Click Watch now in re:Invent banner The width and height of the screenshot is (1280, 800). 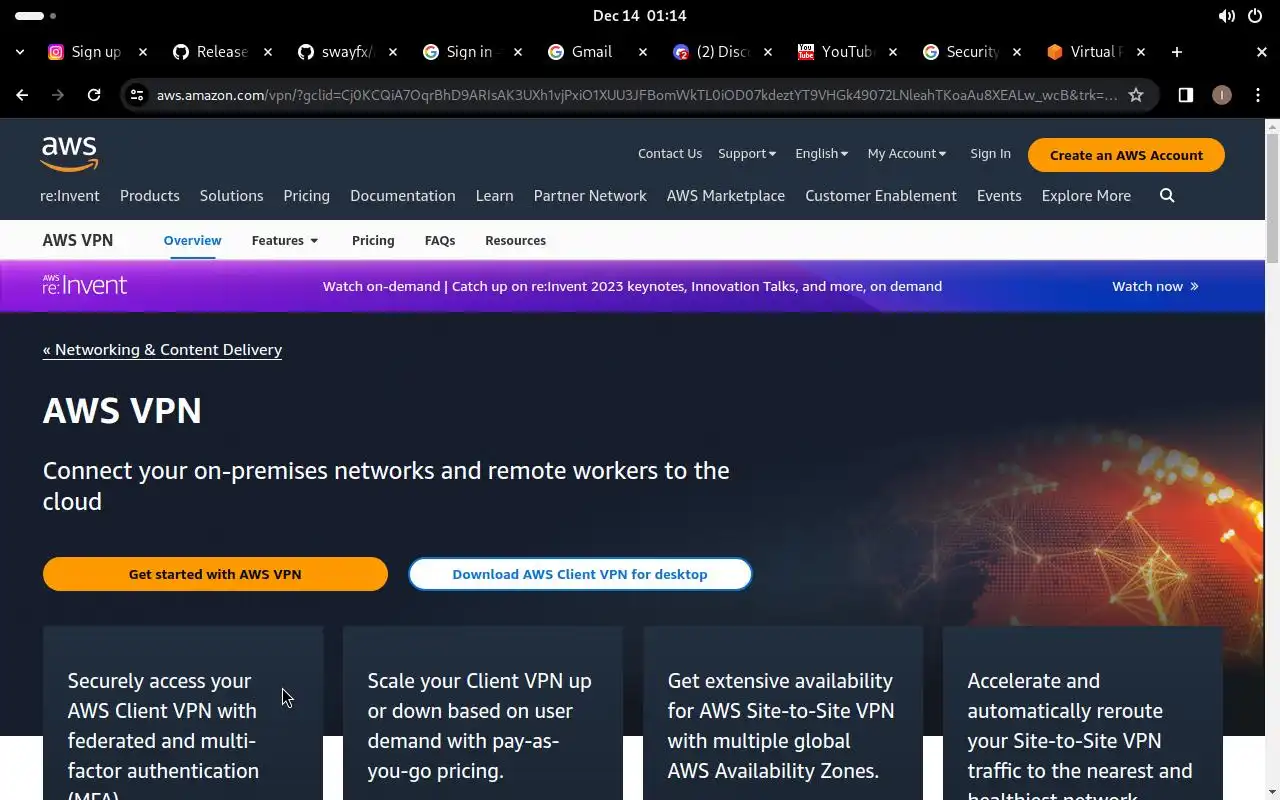1155,286
